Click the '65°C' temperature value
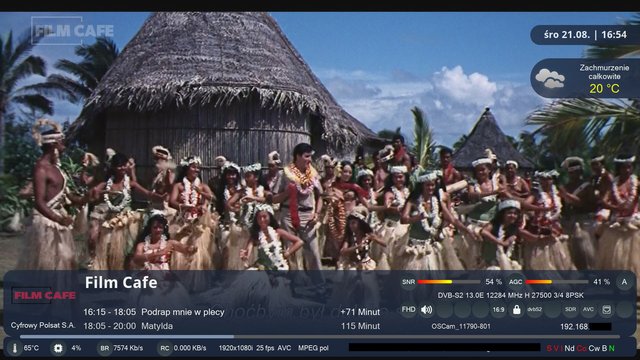The width and height of the screenshot is (640, 360). coord(31,348)
